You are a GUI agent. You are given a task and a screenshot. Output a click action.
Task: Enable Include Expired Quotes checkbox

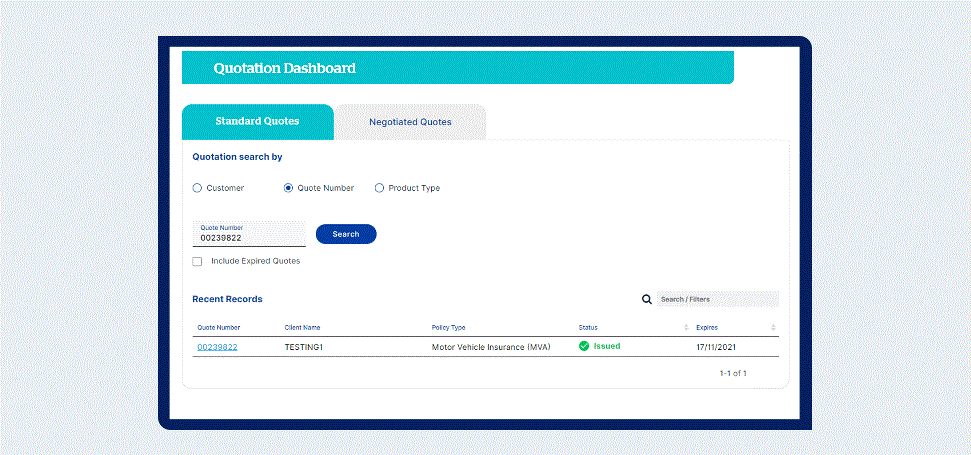pyautogui.click(x=197, y=262)
